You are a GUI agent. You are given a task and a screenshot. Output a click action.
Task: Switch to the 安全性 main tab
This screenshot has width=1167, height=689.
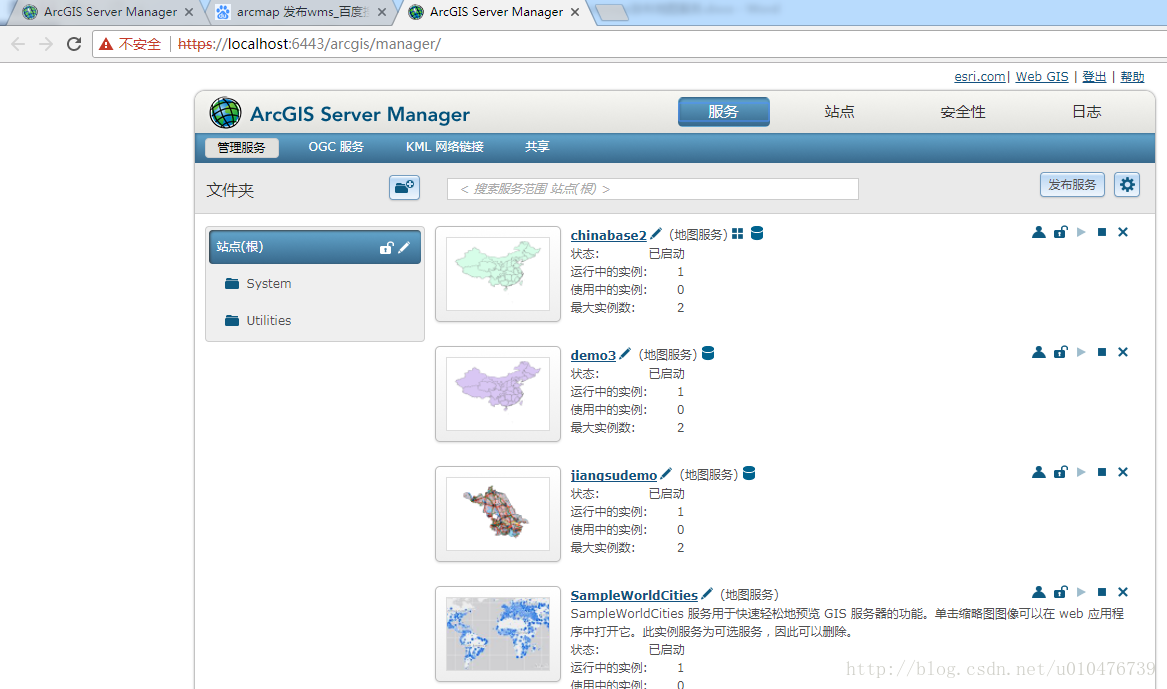pos(963,112)
